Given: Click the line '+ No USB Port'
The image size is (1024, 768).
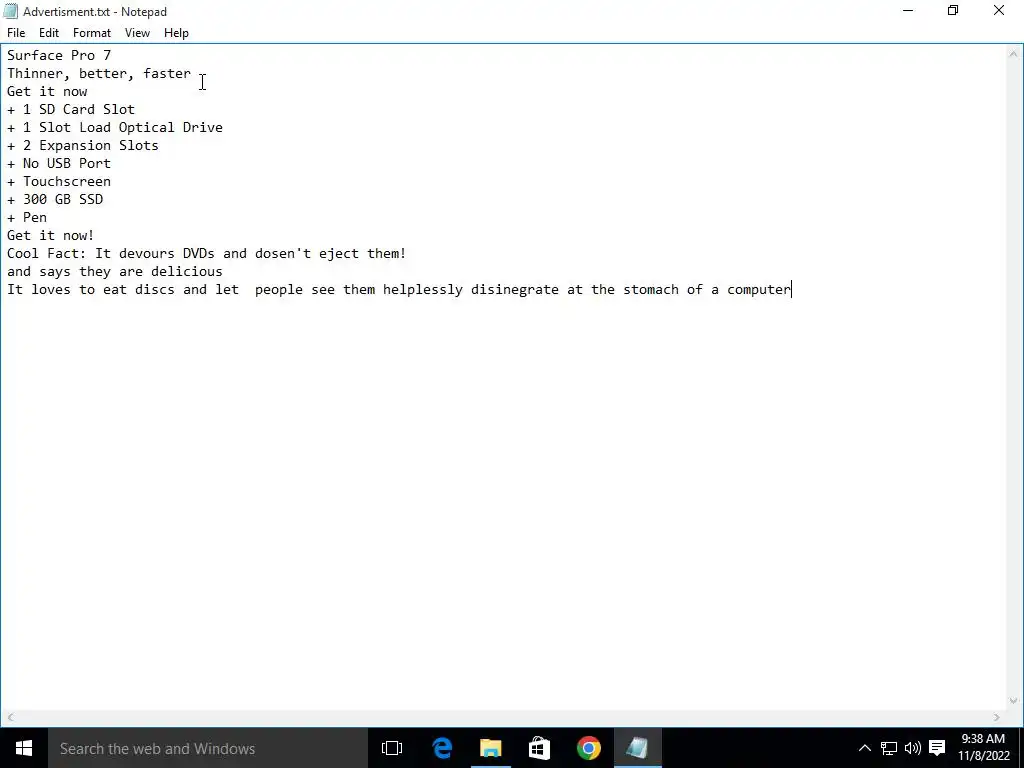Looking at the screenshot, I should tap(59, 163).
